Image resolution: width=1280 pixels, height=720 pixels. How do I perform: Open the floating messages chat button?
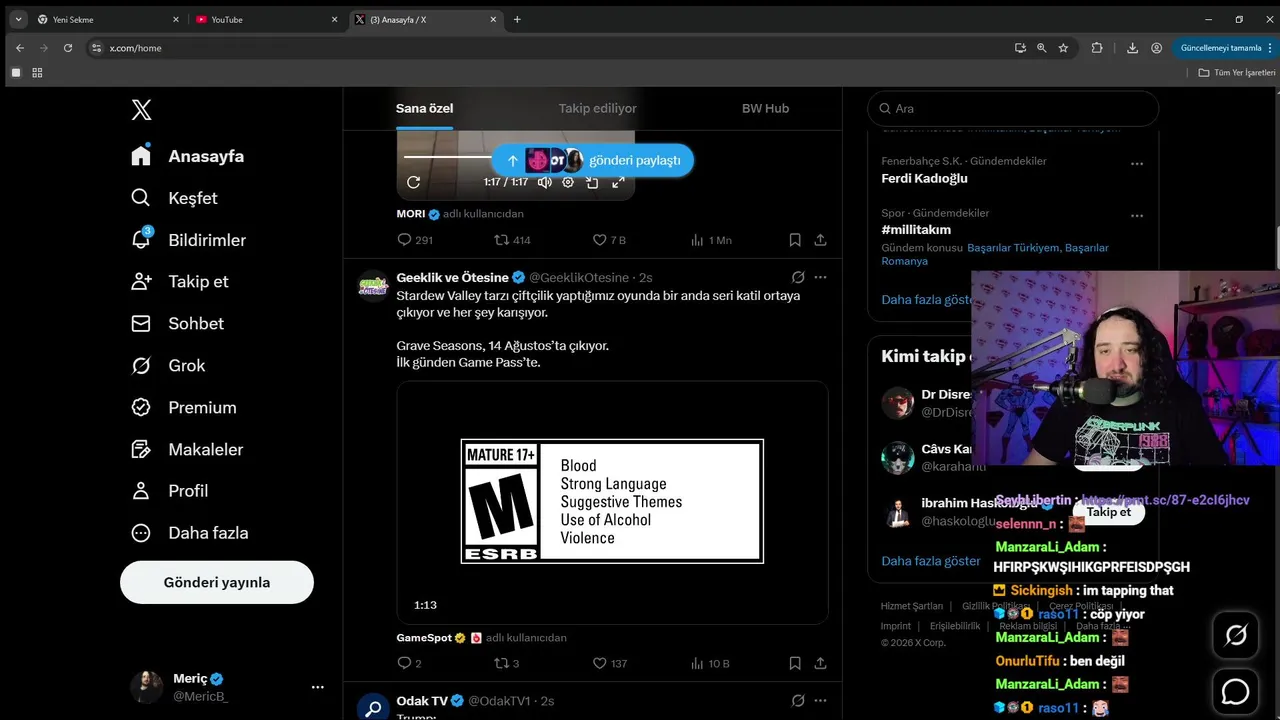tap(1236, 691)
